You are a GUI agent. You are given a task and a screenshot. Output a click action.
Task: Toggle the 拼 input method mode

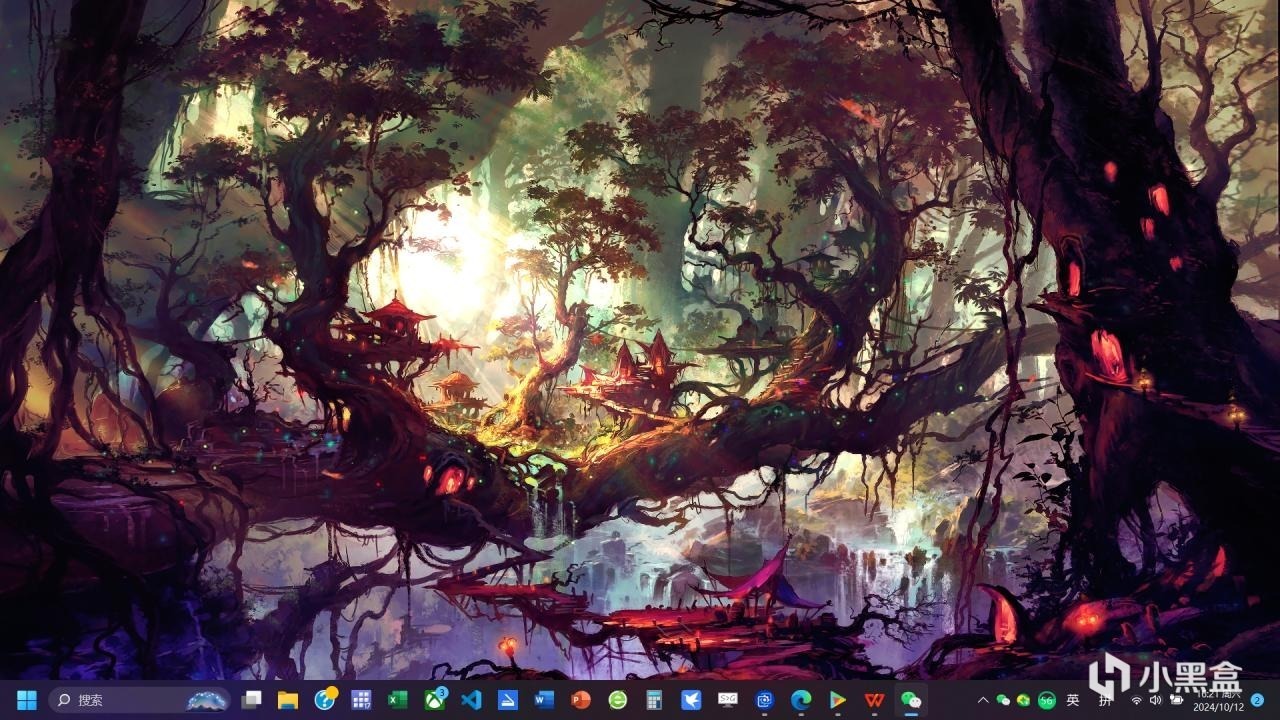tap(1106, 700)
